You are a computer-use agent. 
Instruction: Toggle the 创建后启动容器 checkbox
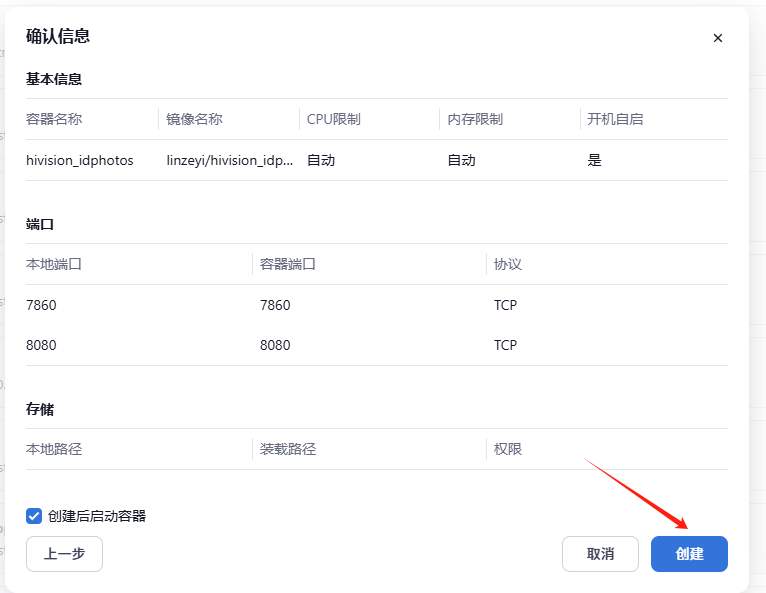[x=34, y=516]
